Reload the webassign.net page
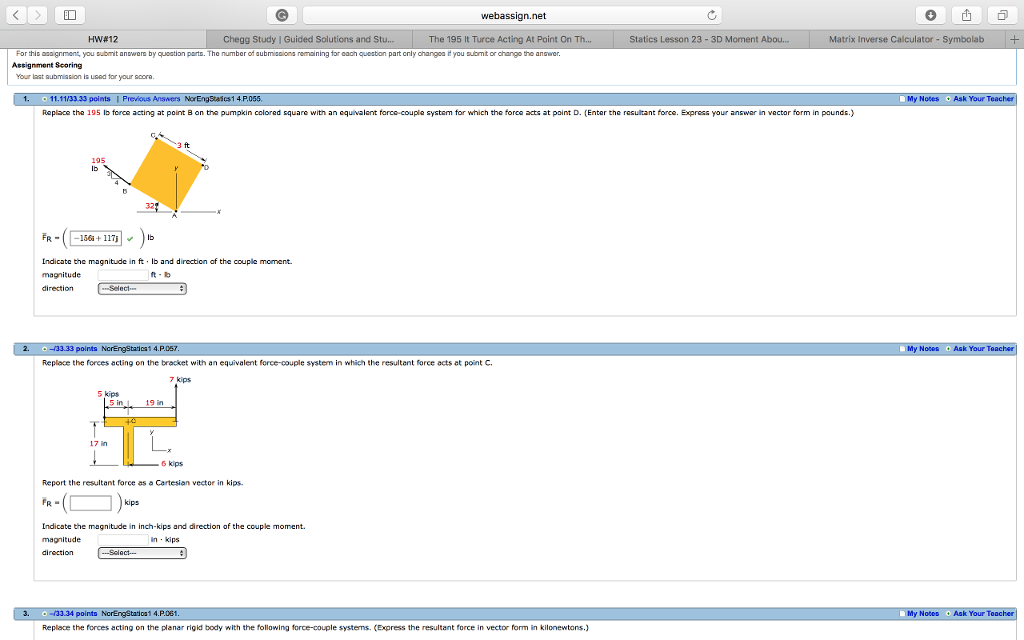This screenshot has width=1024, height=640. pos(712,15)
